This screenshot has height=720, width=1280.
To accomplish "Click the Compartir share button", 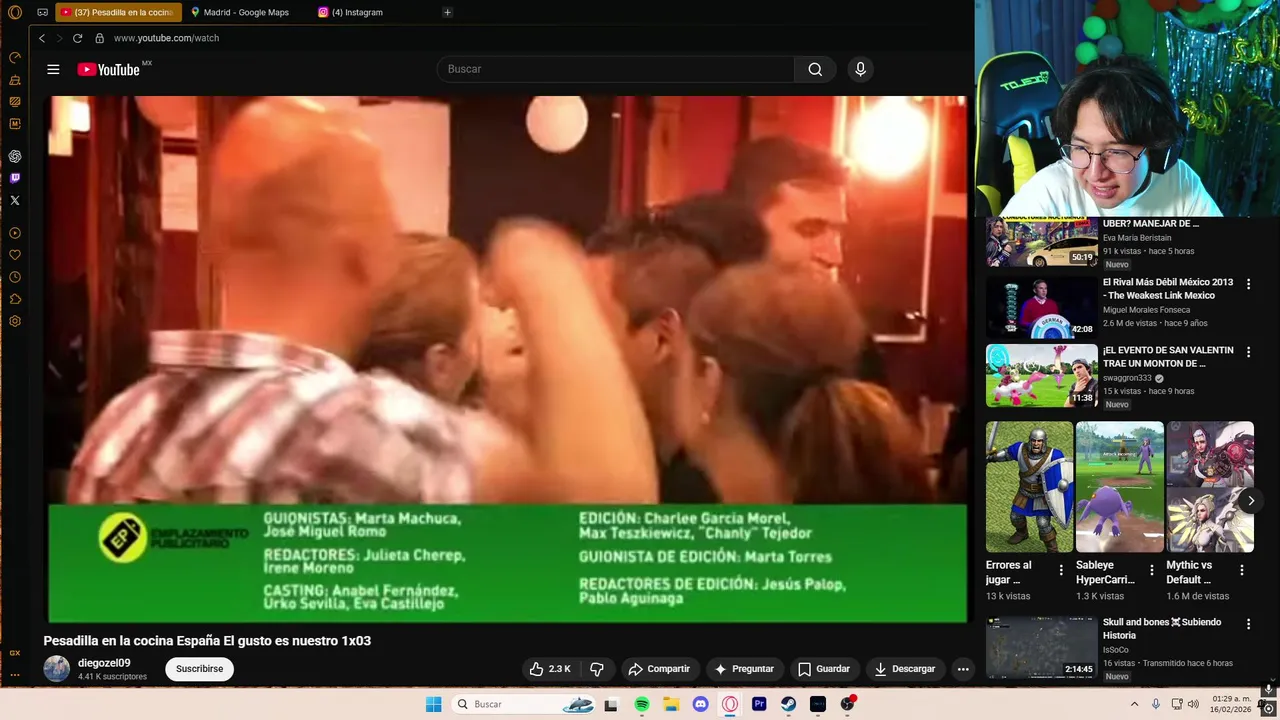I will click(x=658, y=669).
